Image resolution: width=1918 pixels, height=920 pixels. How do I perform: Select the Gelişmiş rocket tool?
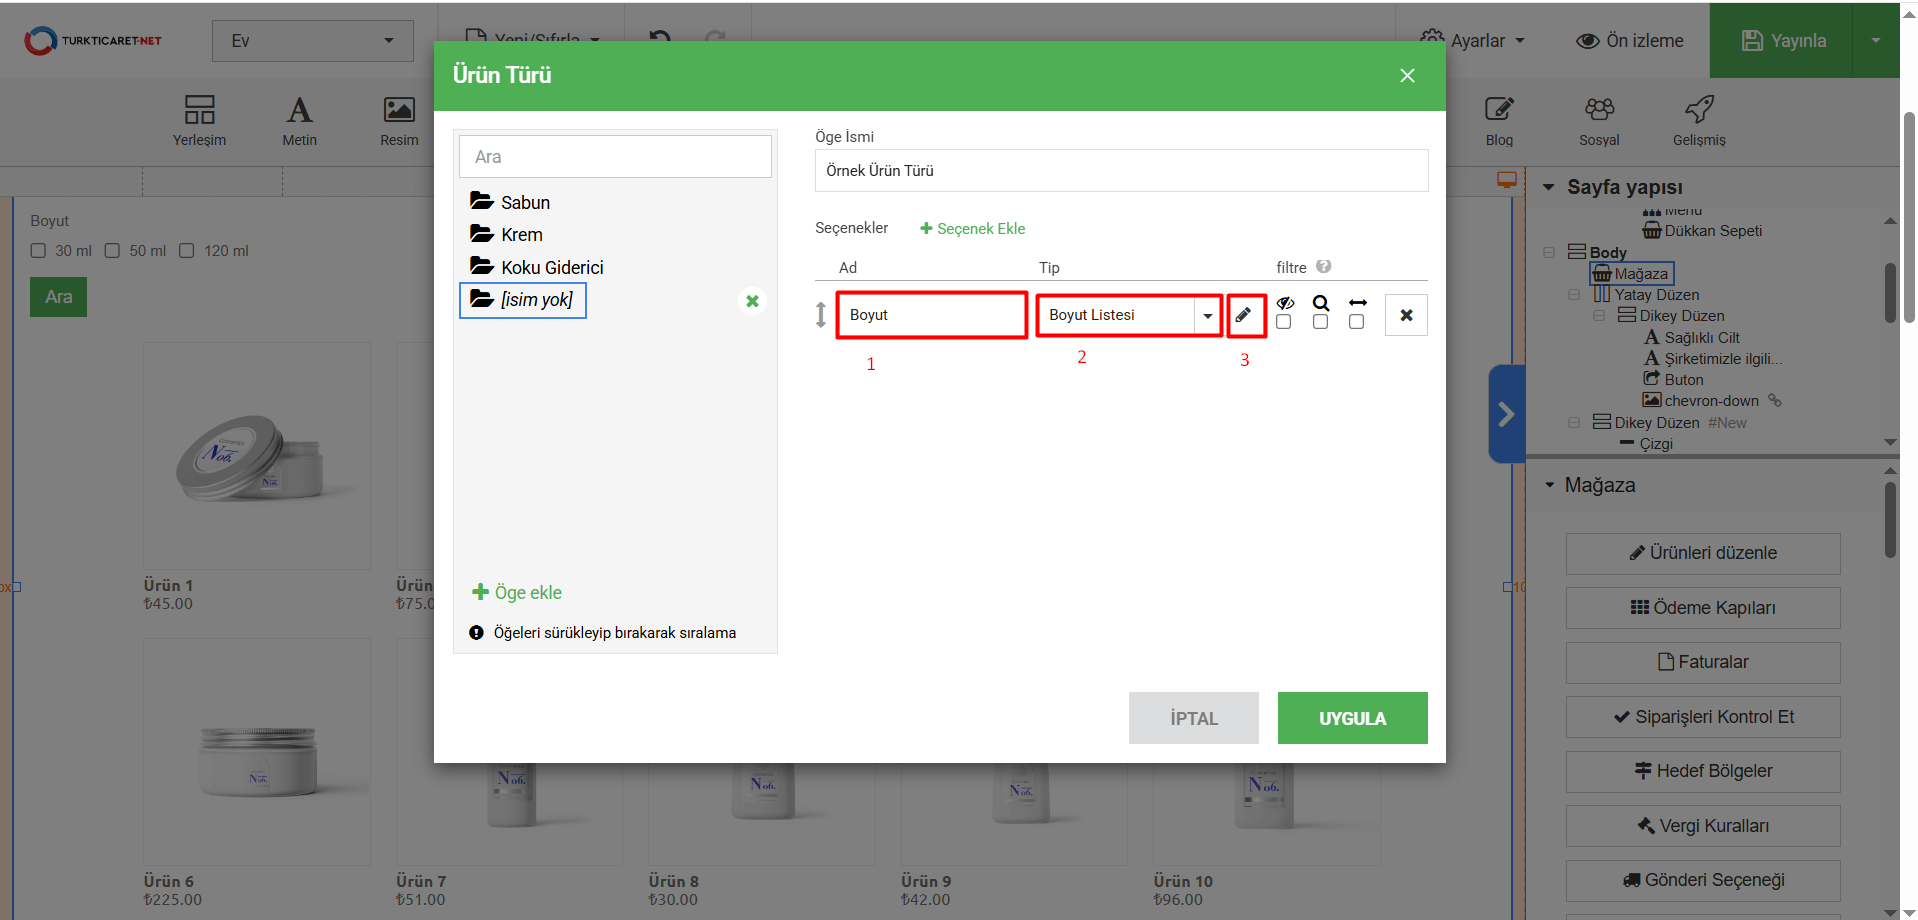(x=1699, y=120)
